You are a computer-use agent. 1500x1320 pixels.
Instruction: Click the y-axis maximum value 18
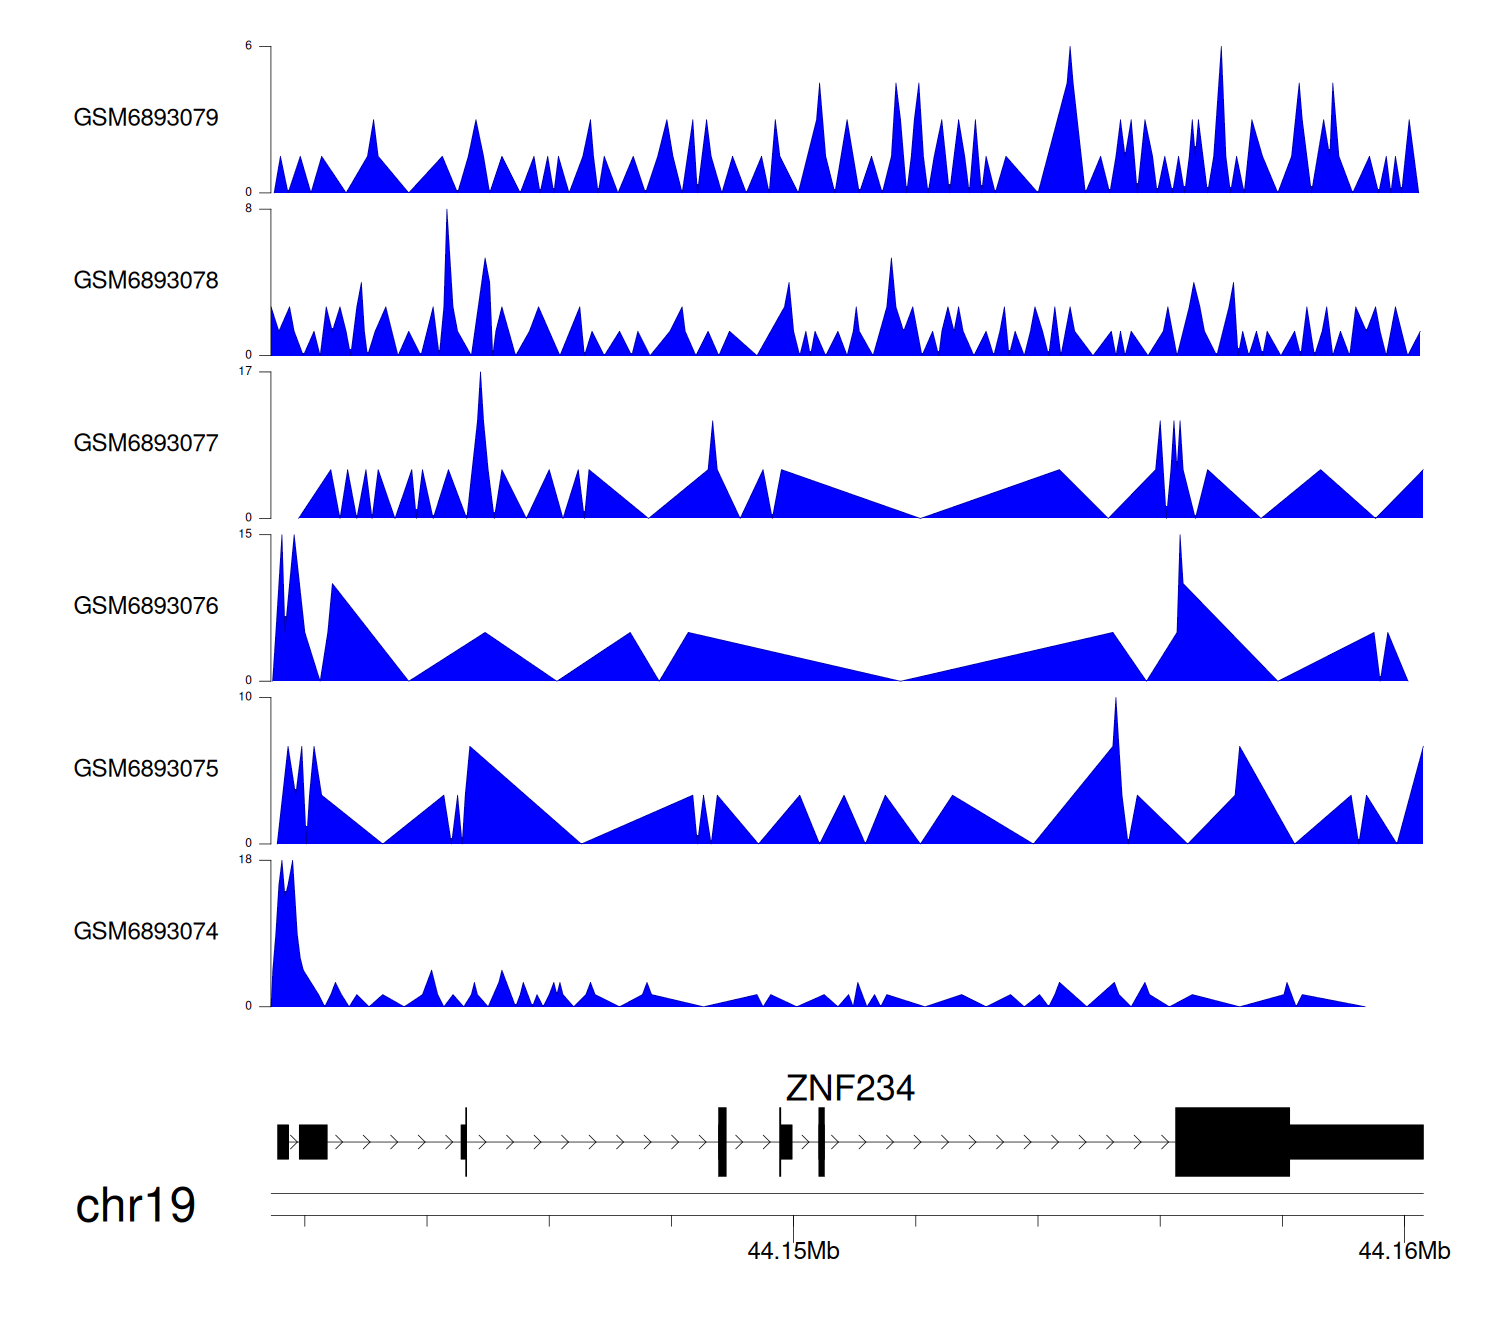(x=246, y=860)
